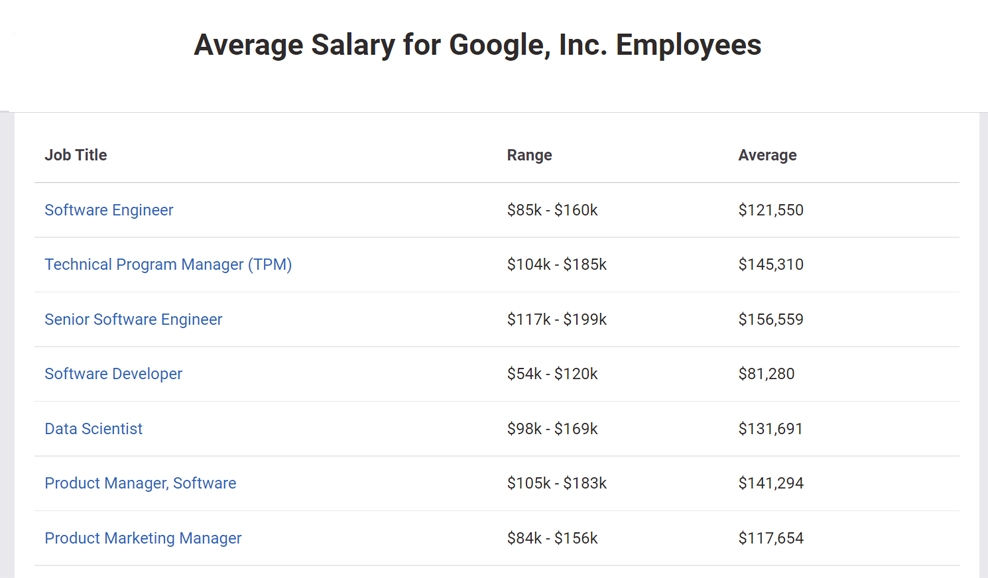Select the $117k - $199k range cell
The image size is (988, 578).
554,319
